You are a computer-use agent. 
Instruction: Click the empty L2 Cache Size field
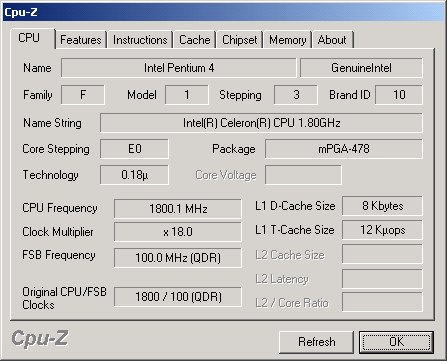point(382,254)
